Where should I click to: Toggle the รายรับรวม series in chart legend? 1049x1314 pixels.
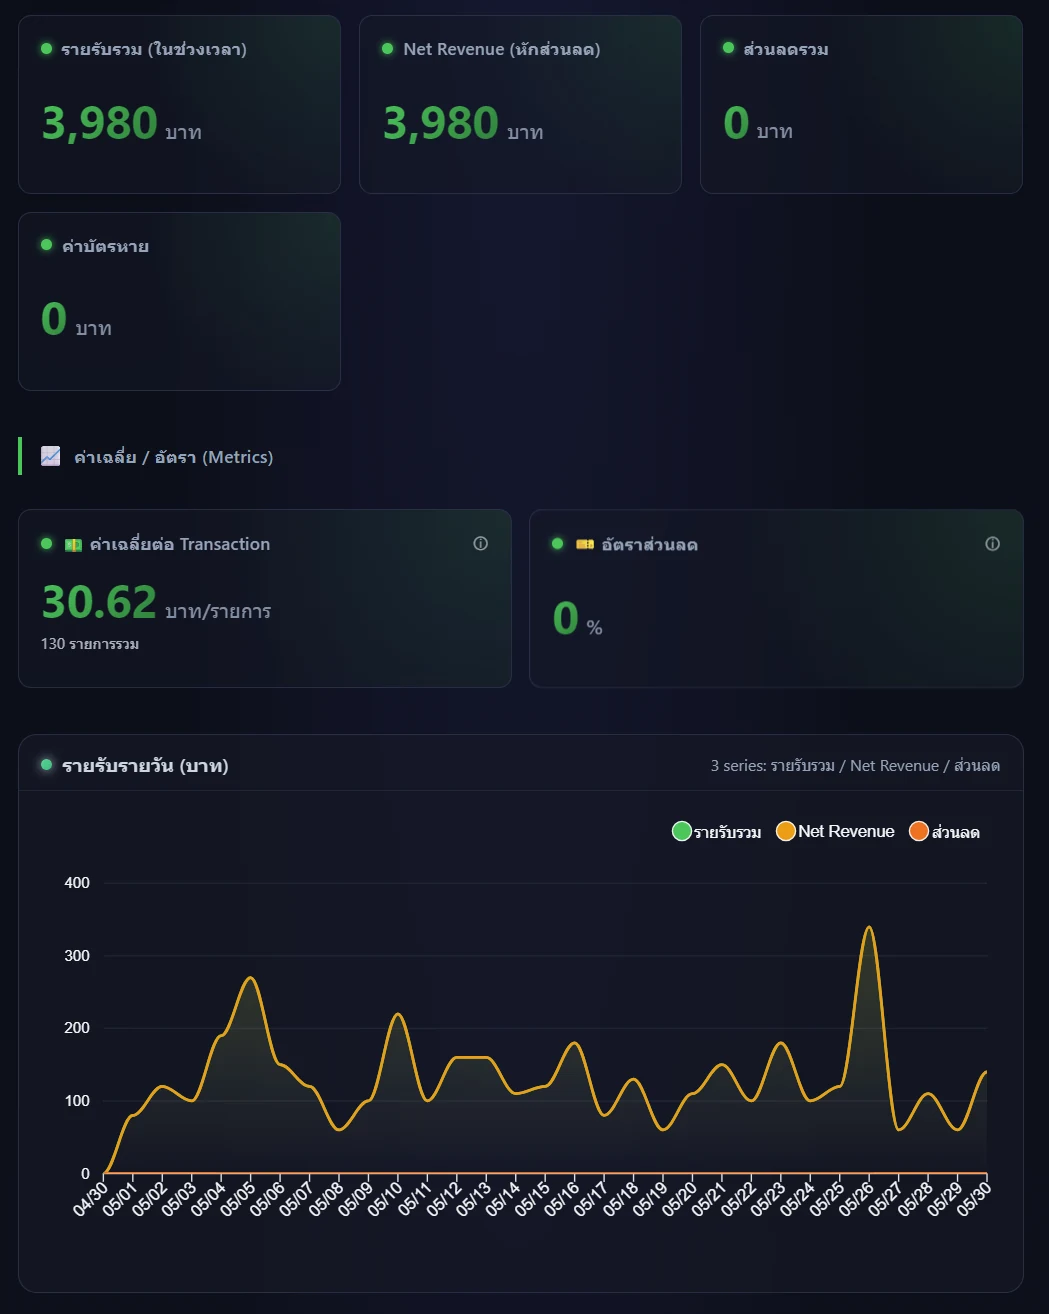tap(717, 831)
